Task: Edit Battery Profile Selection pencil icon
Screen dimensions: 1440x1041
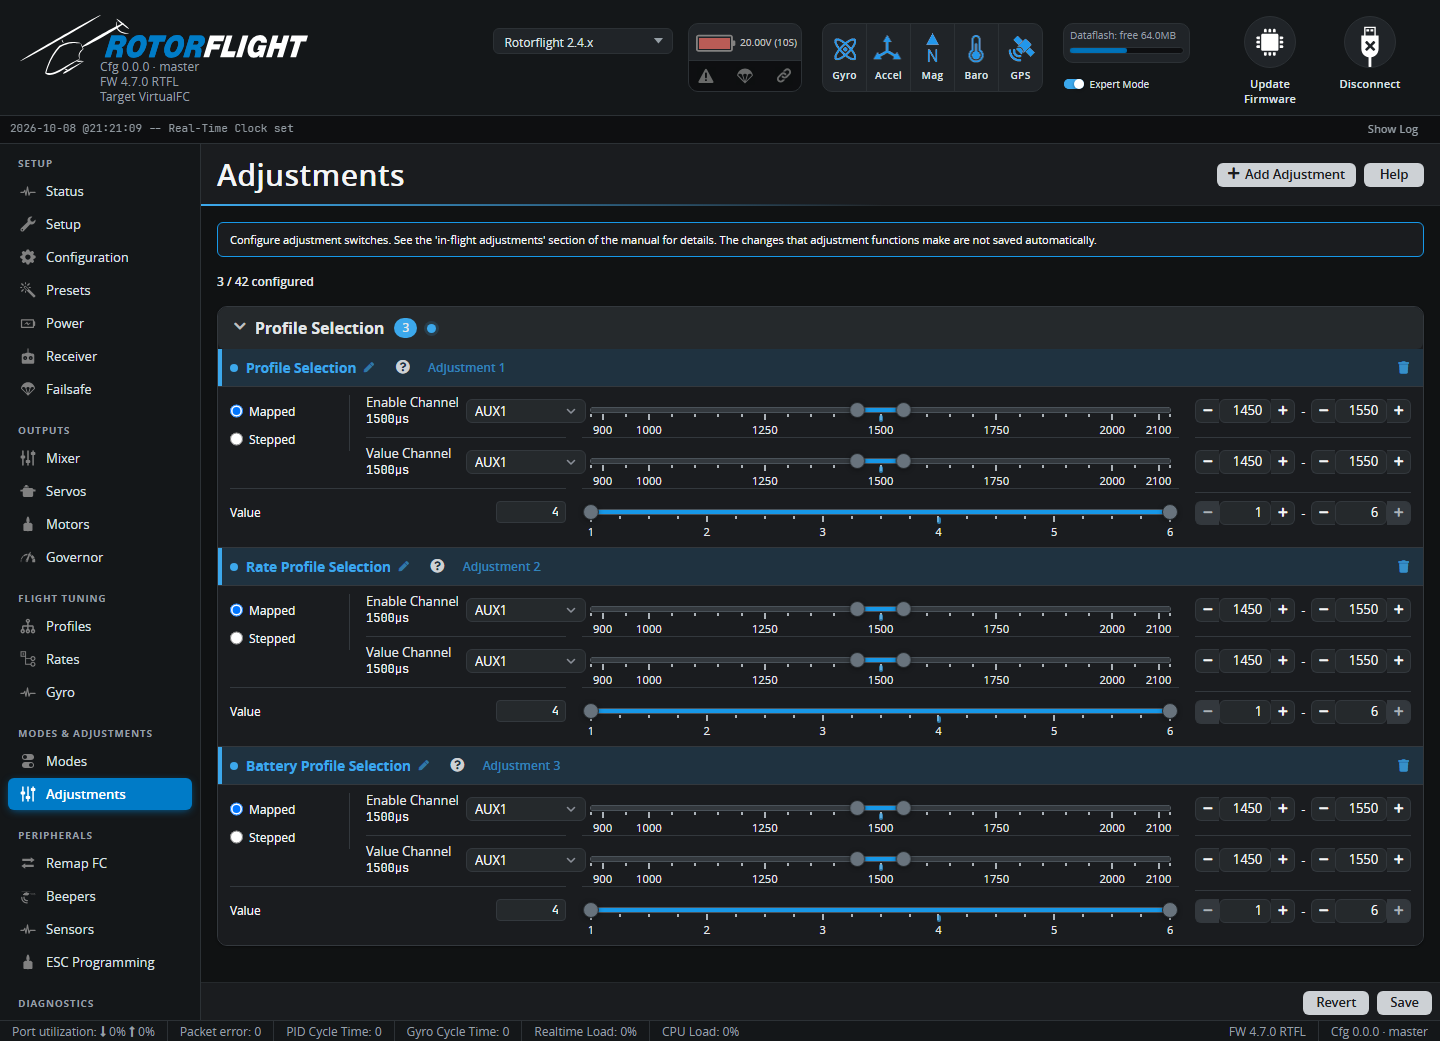Action: tap(424, 765)
